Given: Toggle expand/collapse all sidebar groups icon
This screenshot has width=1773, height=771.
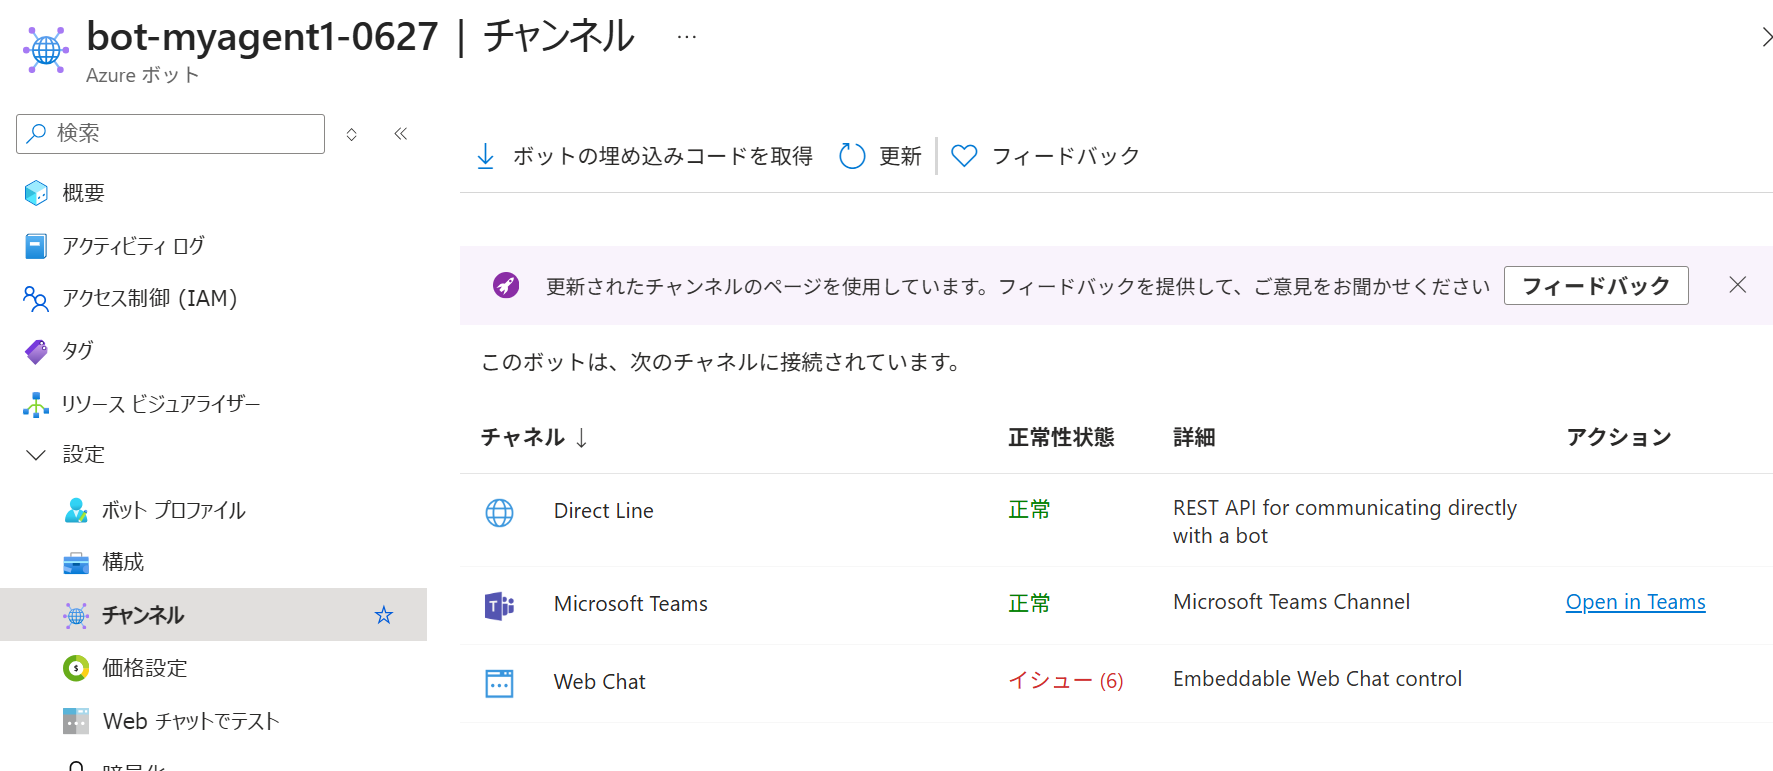Looking at the screenshot, I should 351,134.
